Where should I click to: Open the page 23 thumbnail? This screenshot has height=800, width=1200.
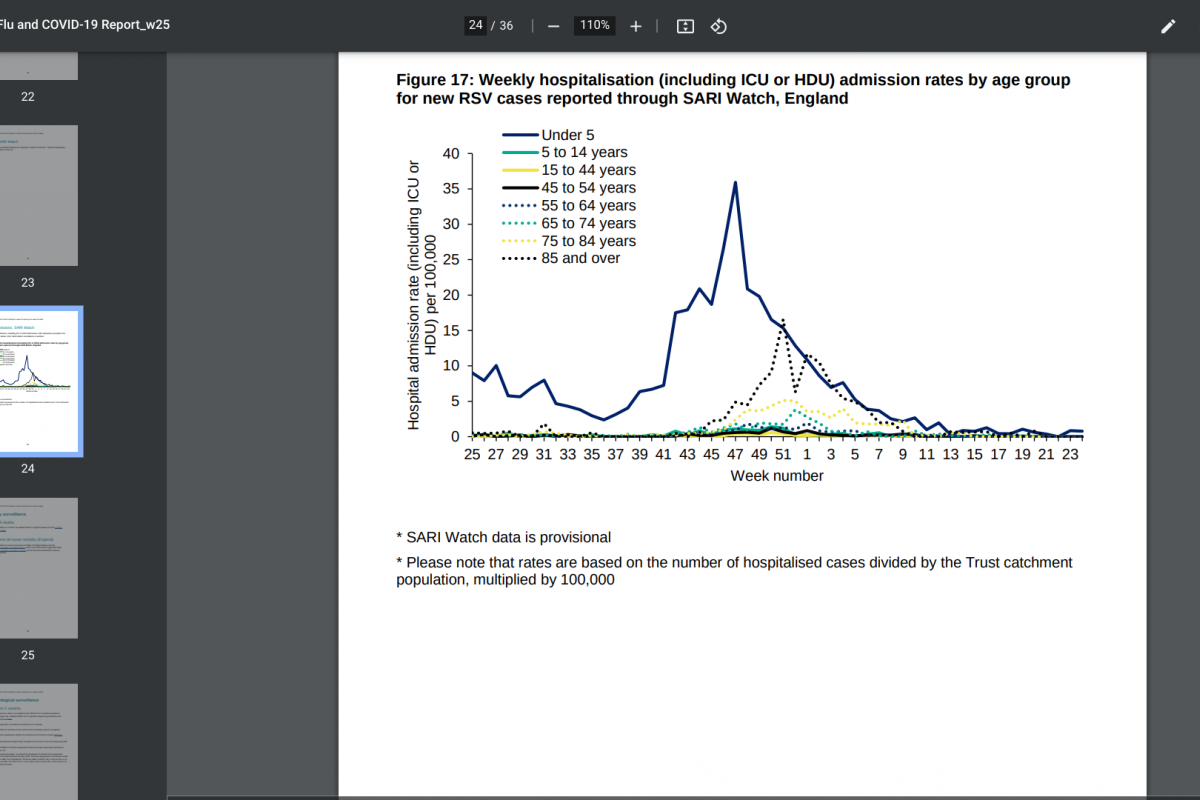[x=38, y=195]
